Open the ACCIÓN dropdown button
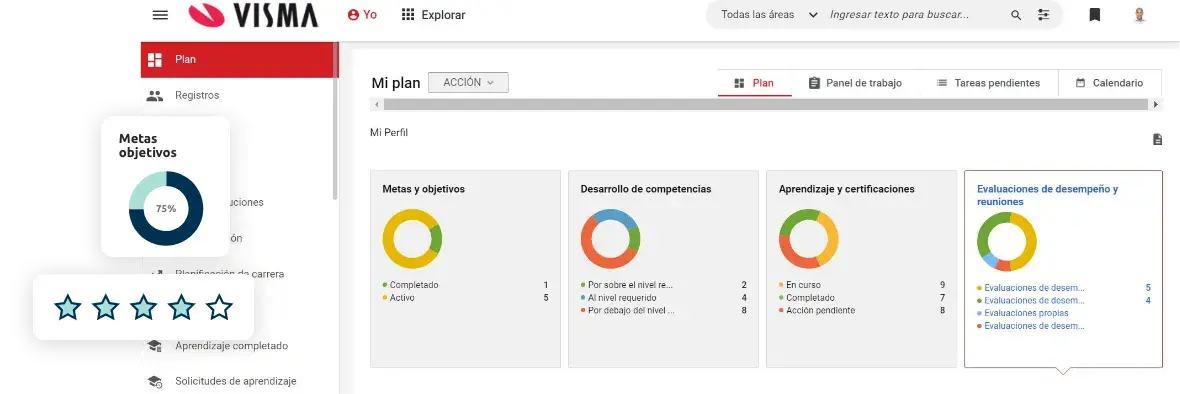This screenshot has width=1180, height=394. 468,83
